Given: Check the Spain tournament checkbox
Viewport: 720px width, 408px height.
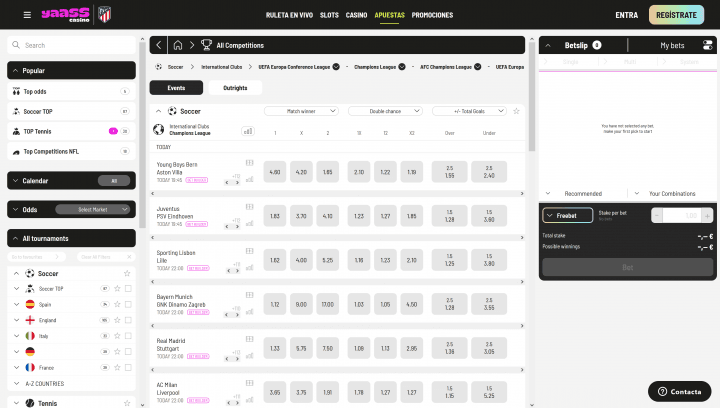Looking at the screenshot, I should 128,304.
